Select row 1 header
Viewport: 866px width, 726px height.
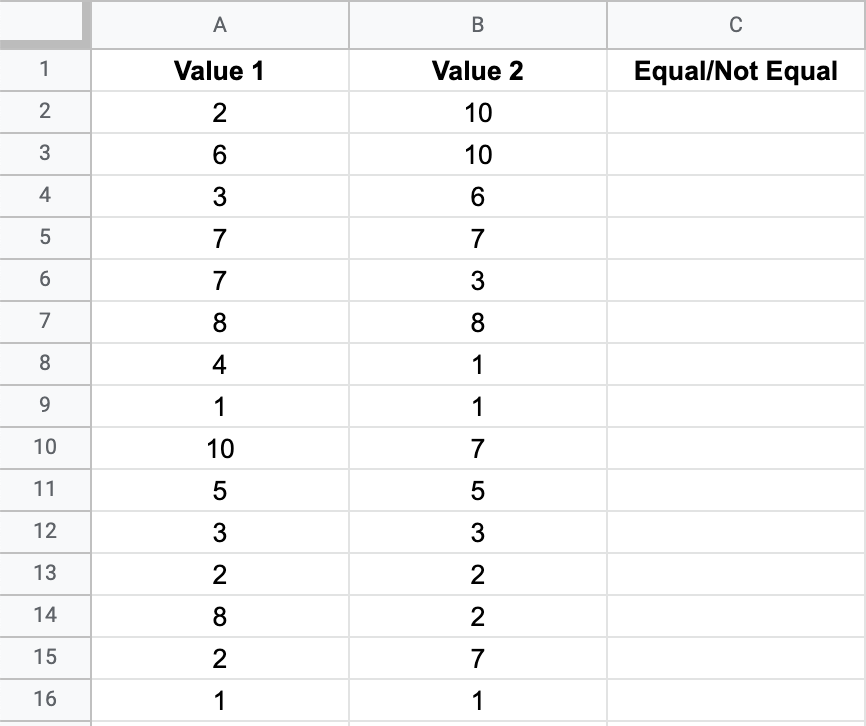click(45, 71)
